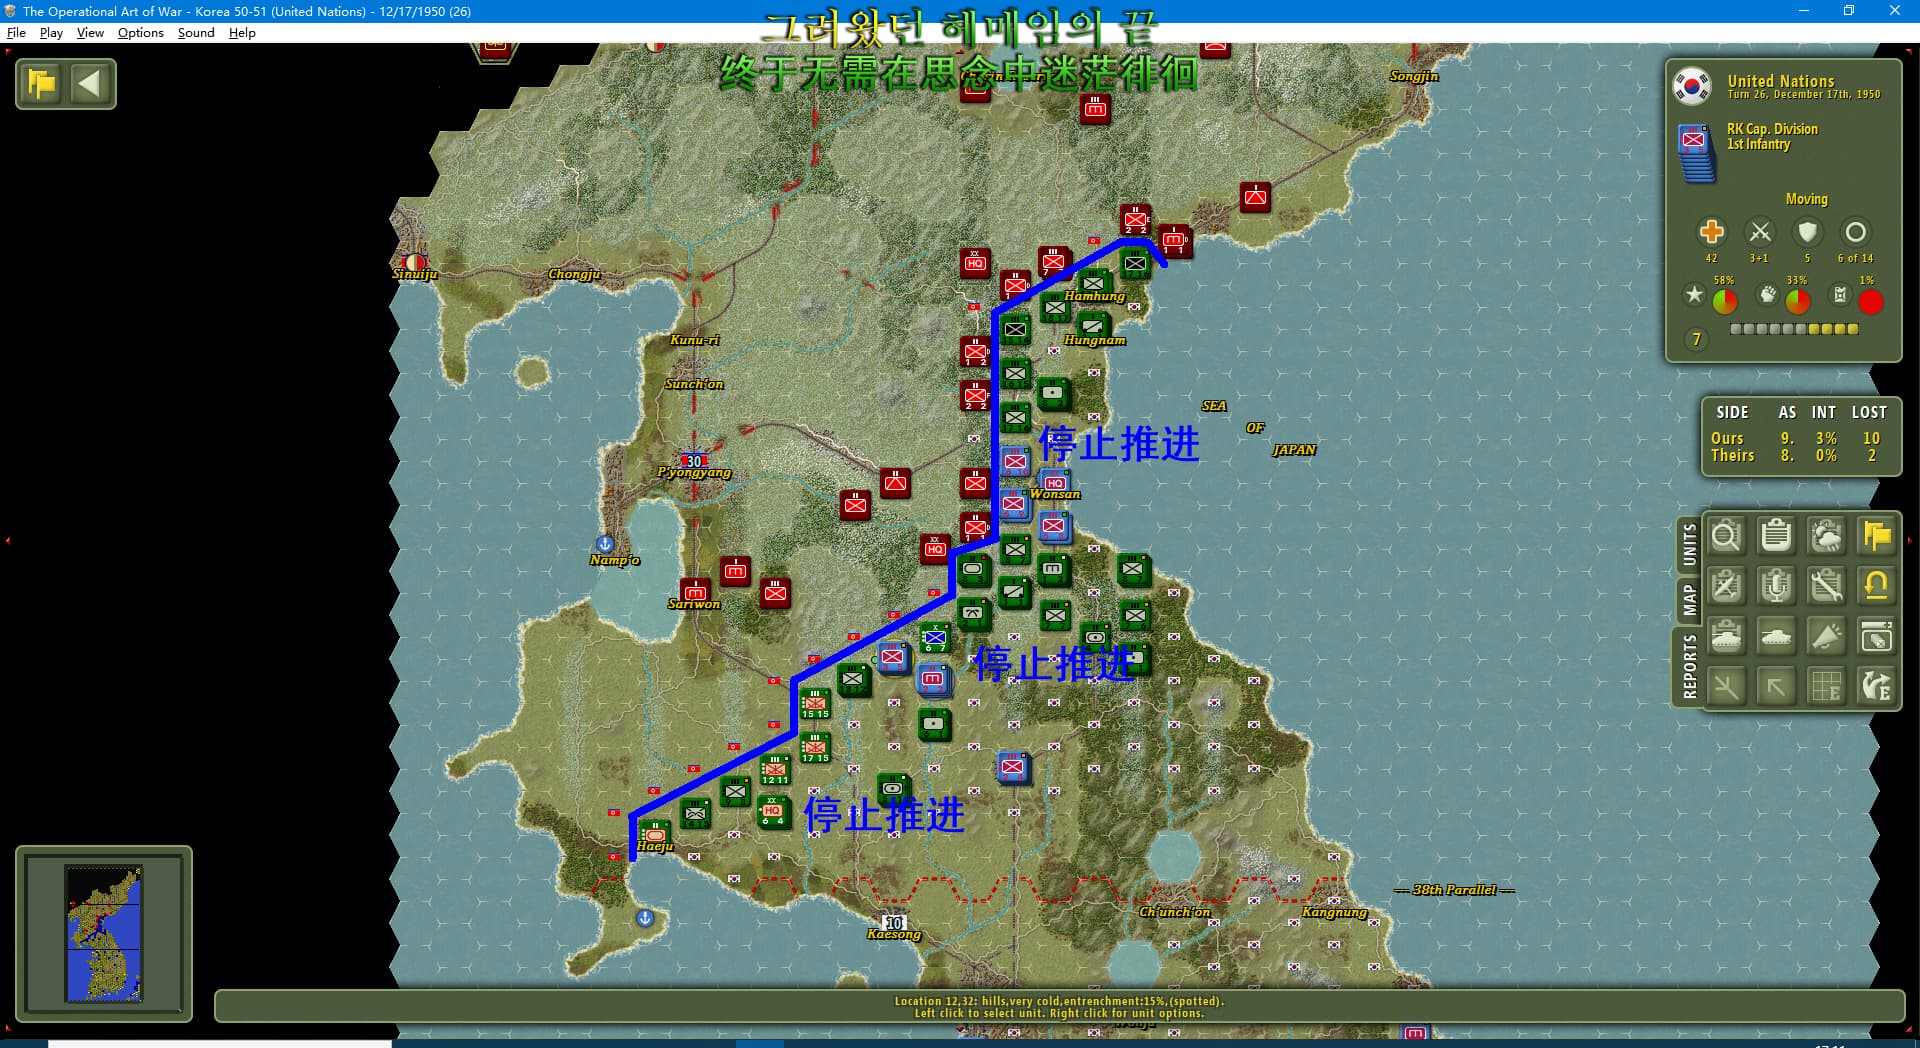The image size is (1920, 1048).
Task: Click the yellow flags button at top-left
Action: click(42, 83)
